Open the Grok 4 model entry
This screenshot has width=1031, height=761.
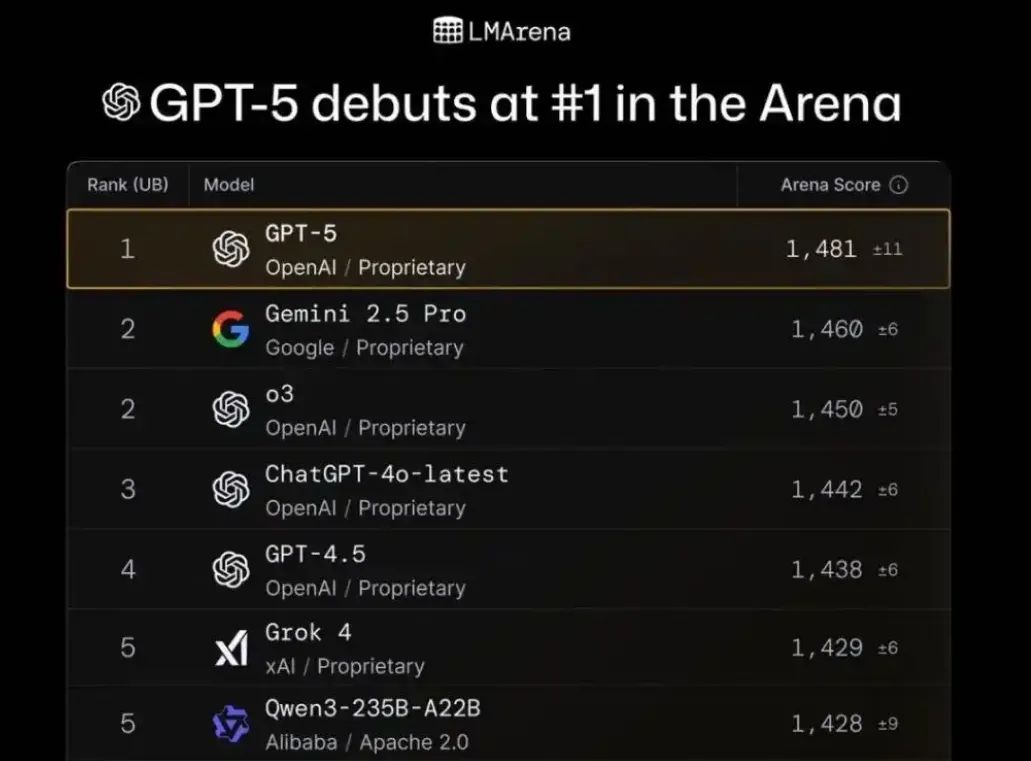tap(308, 633)
